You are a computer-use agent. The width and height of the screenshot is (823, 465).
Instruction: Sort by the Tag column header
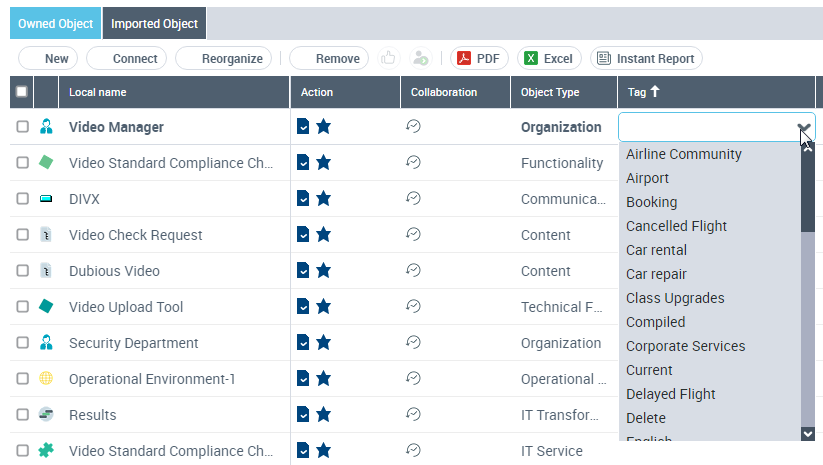644,92
